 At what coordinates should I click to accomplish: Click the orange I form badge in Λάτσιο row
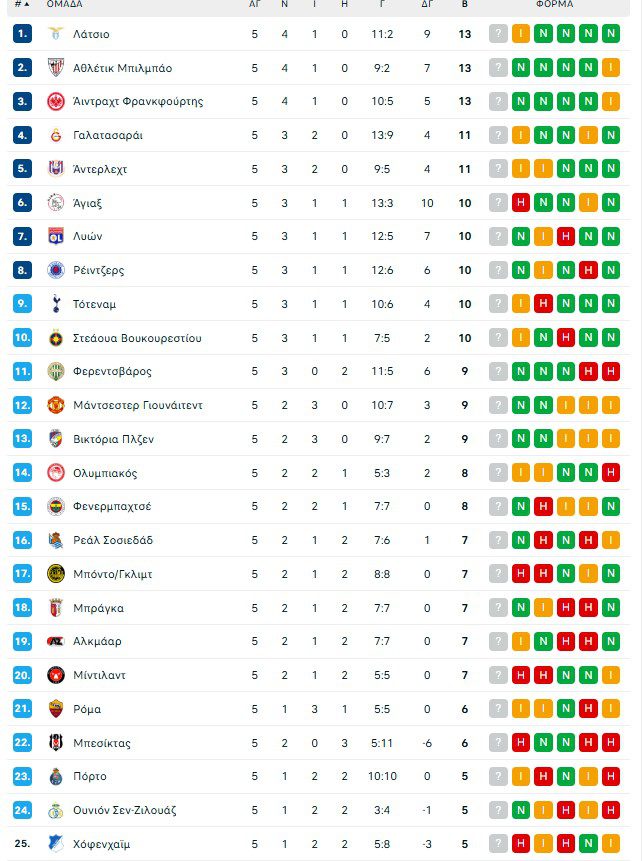click(521, 34)
